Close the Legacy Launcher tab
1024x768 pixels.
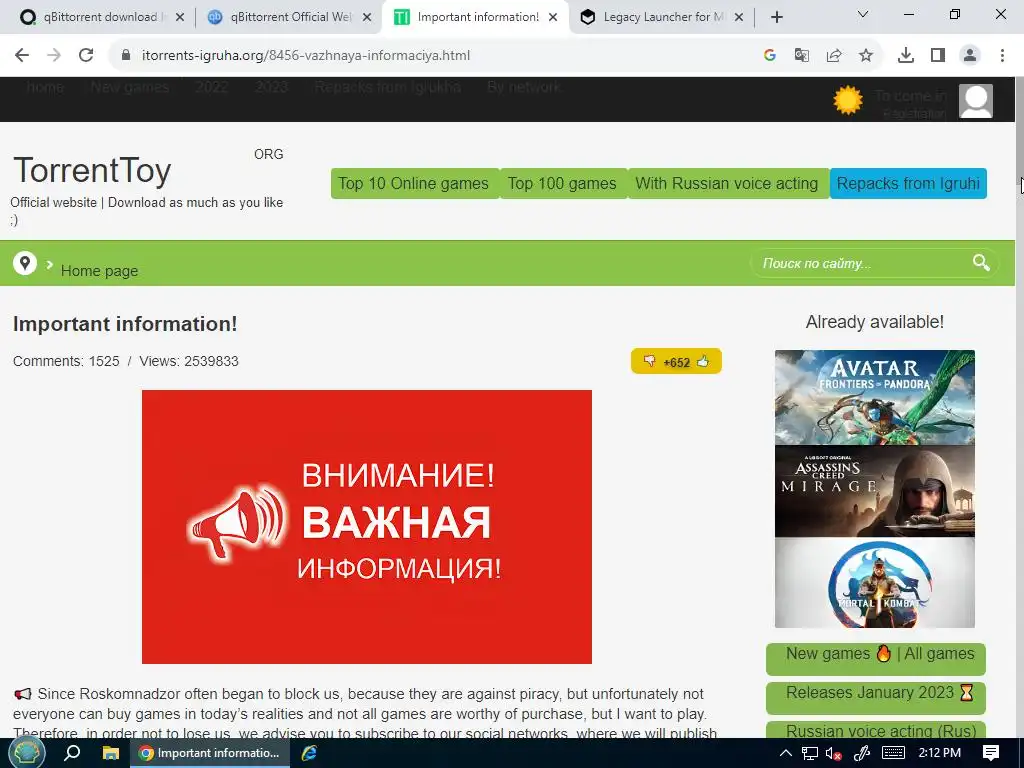tap(739, 18)
